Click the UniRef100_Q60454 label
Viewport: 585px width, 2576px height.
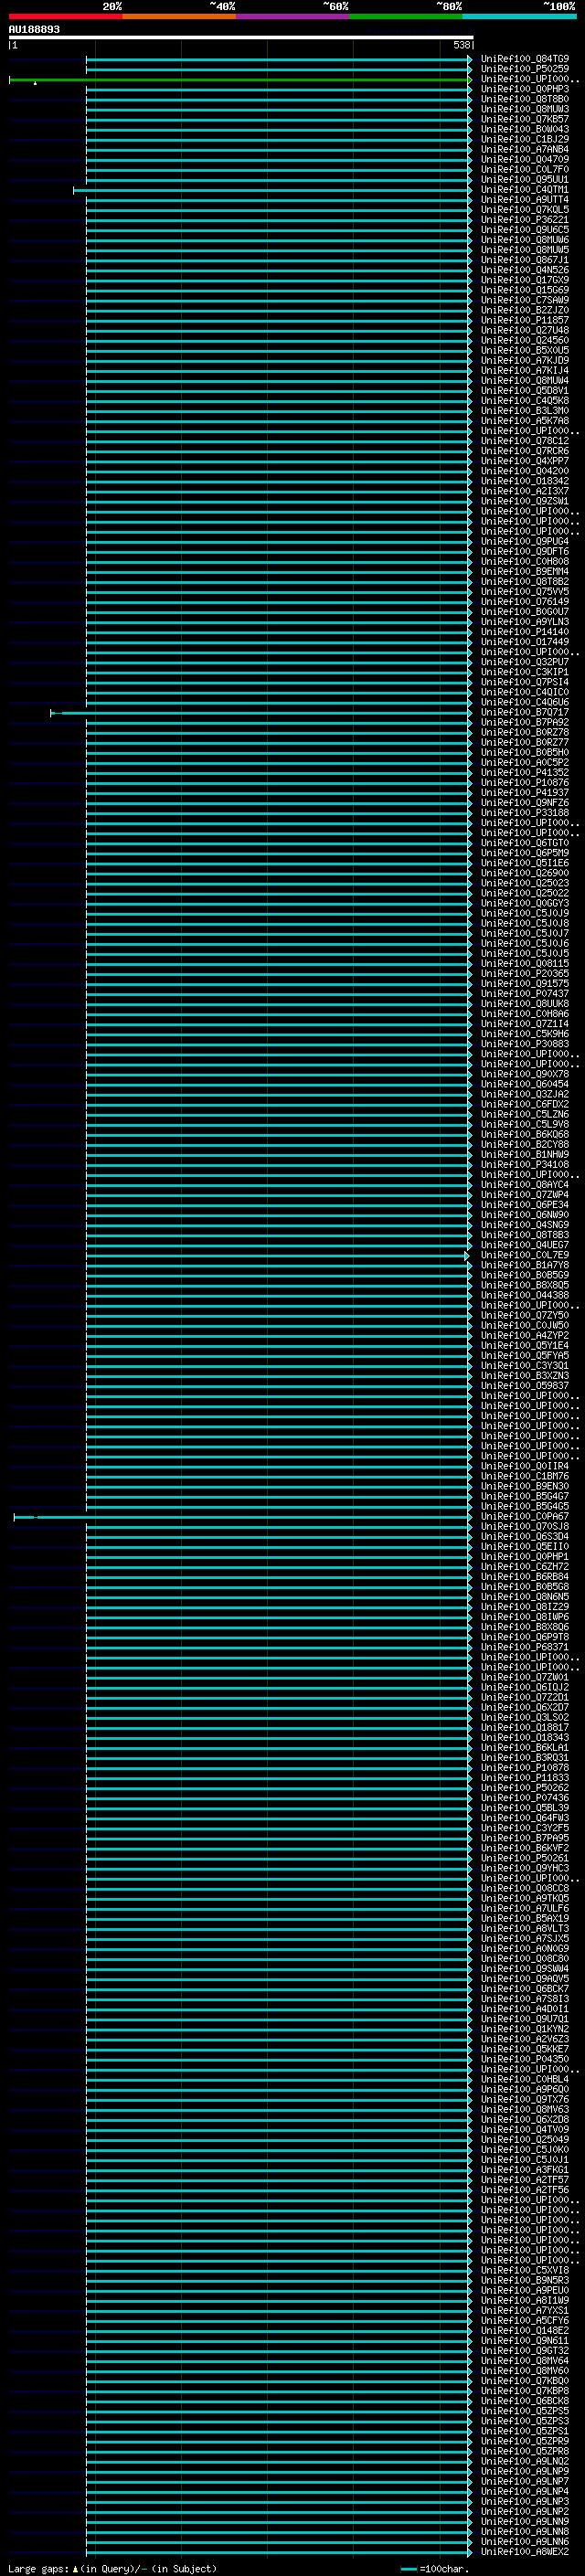pos(524,1085)
